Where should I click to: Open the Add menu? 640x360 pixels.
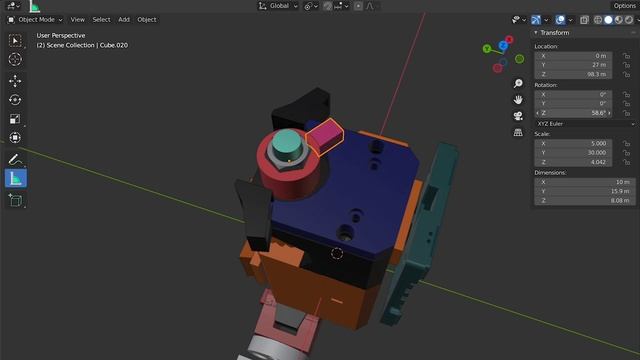[x=124, y=20]
